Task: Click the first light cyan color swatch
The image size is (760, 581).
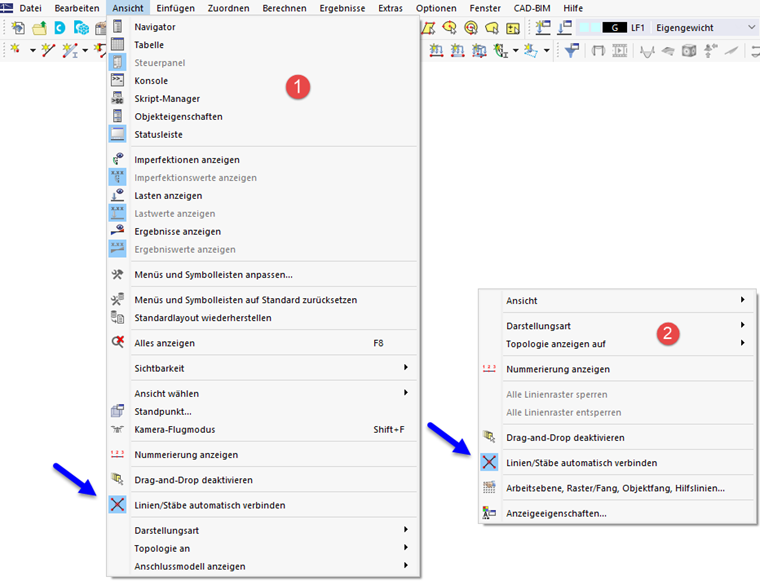Action: pyautogui.click(x=584, y=28)
